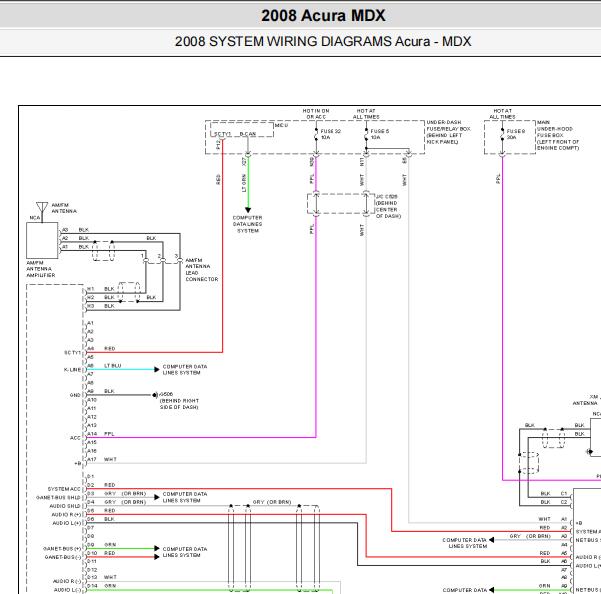Click "COMPUTER DATA LINES SYSTEM" below LT GRN wire

(248, 224)
